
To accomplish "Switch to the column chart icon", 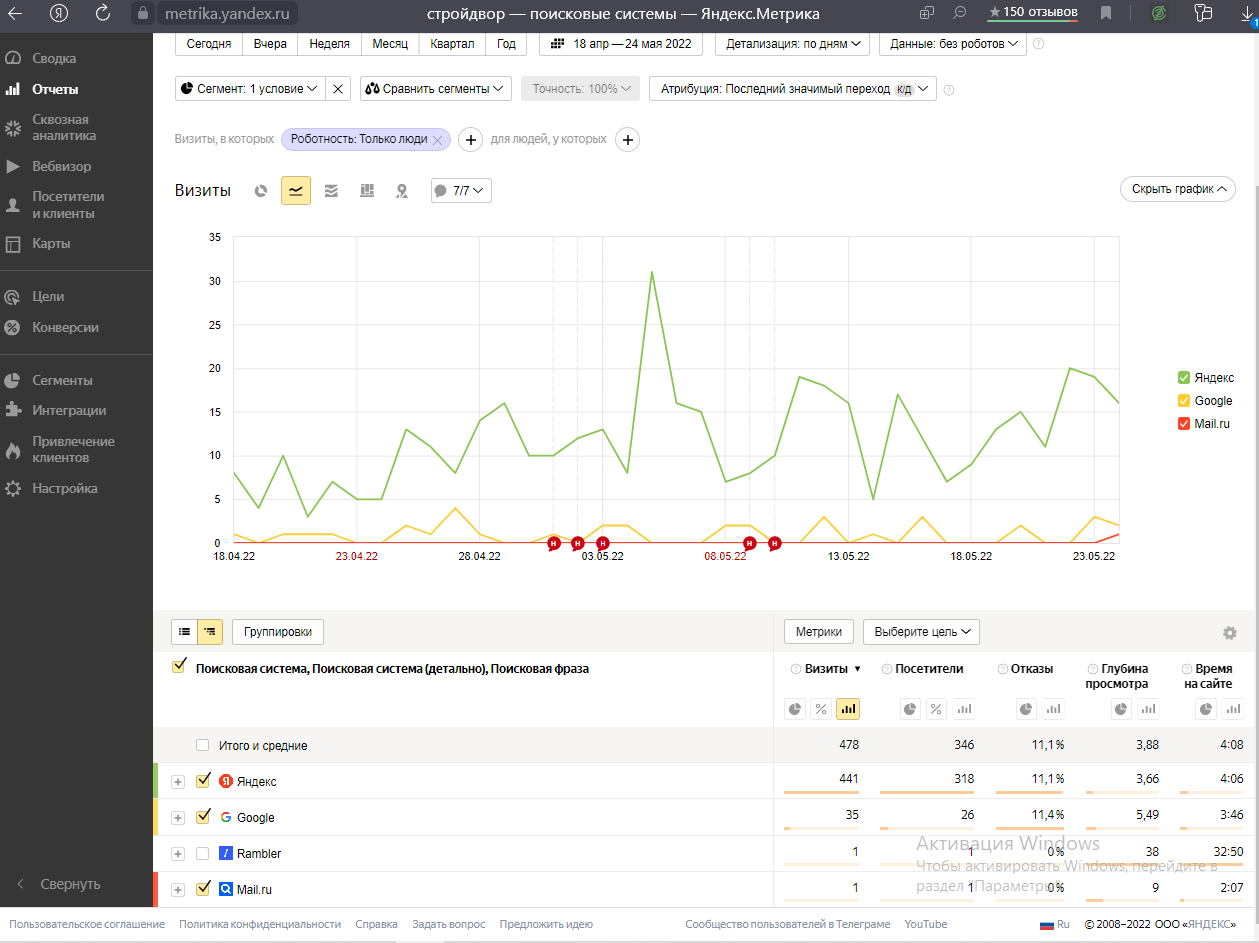I will (367, 191).
